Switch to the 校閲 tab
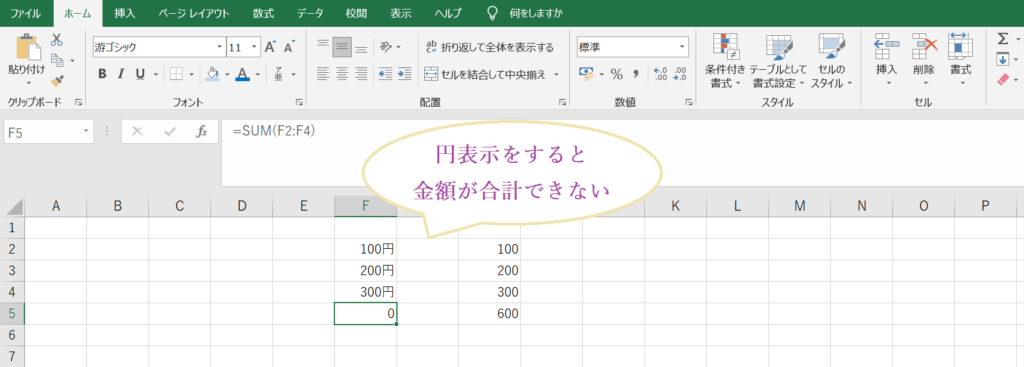This screenshot has width=1024, height=367. (x=357, y=13)
